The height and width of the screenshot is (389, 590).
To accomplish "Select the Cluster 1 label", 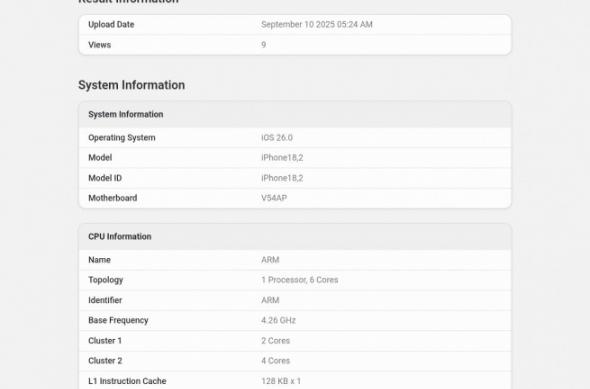I will pyautogui.click(x=105, y=340).
